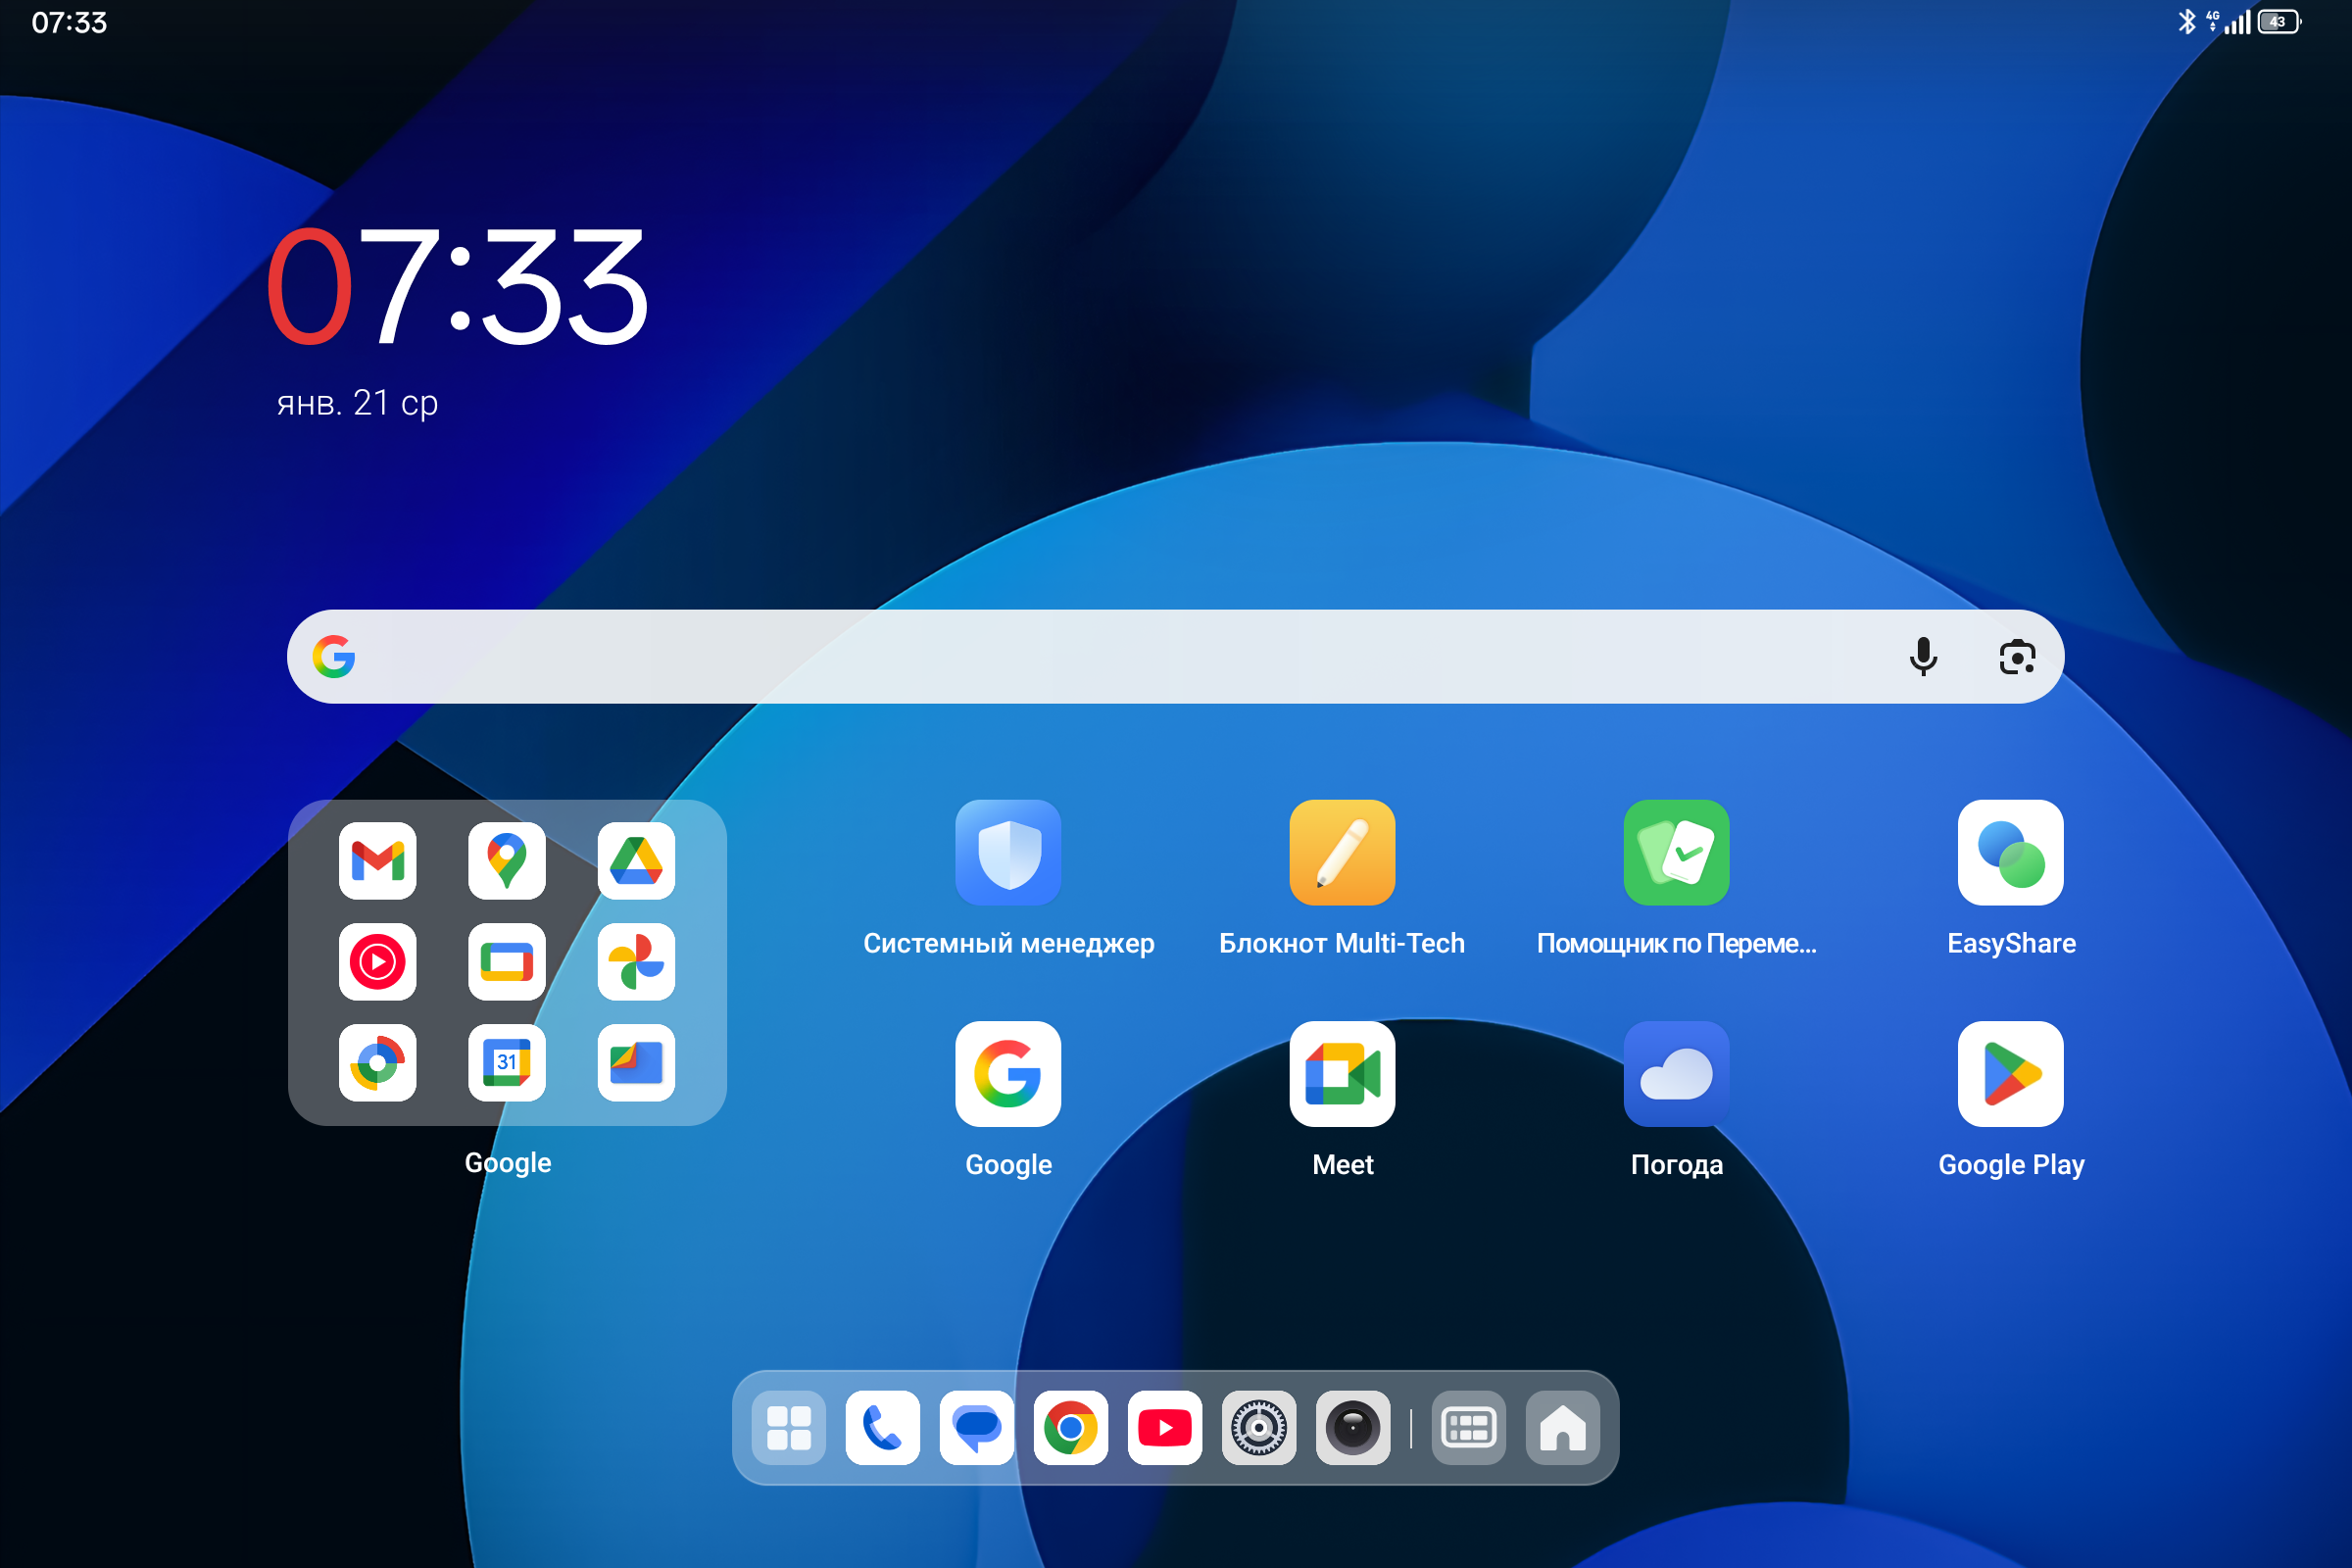Open the multicolor concentric-ring app in the Google folder
The image size is (2352, 1568).
pyautogui.click(x=377, y=1063)
